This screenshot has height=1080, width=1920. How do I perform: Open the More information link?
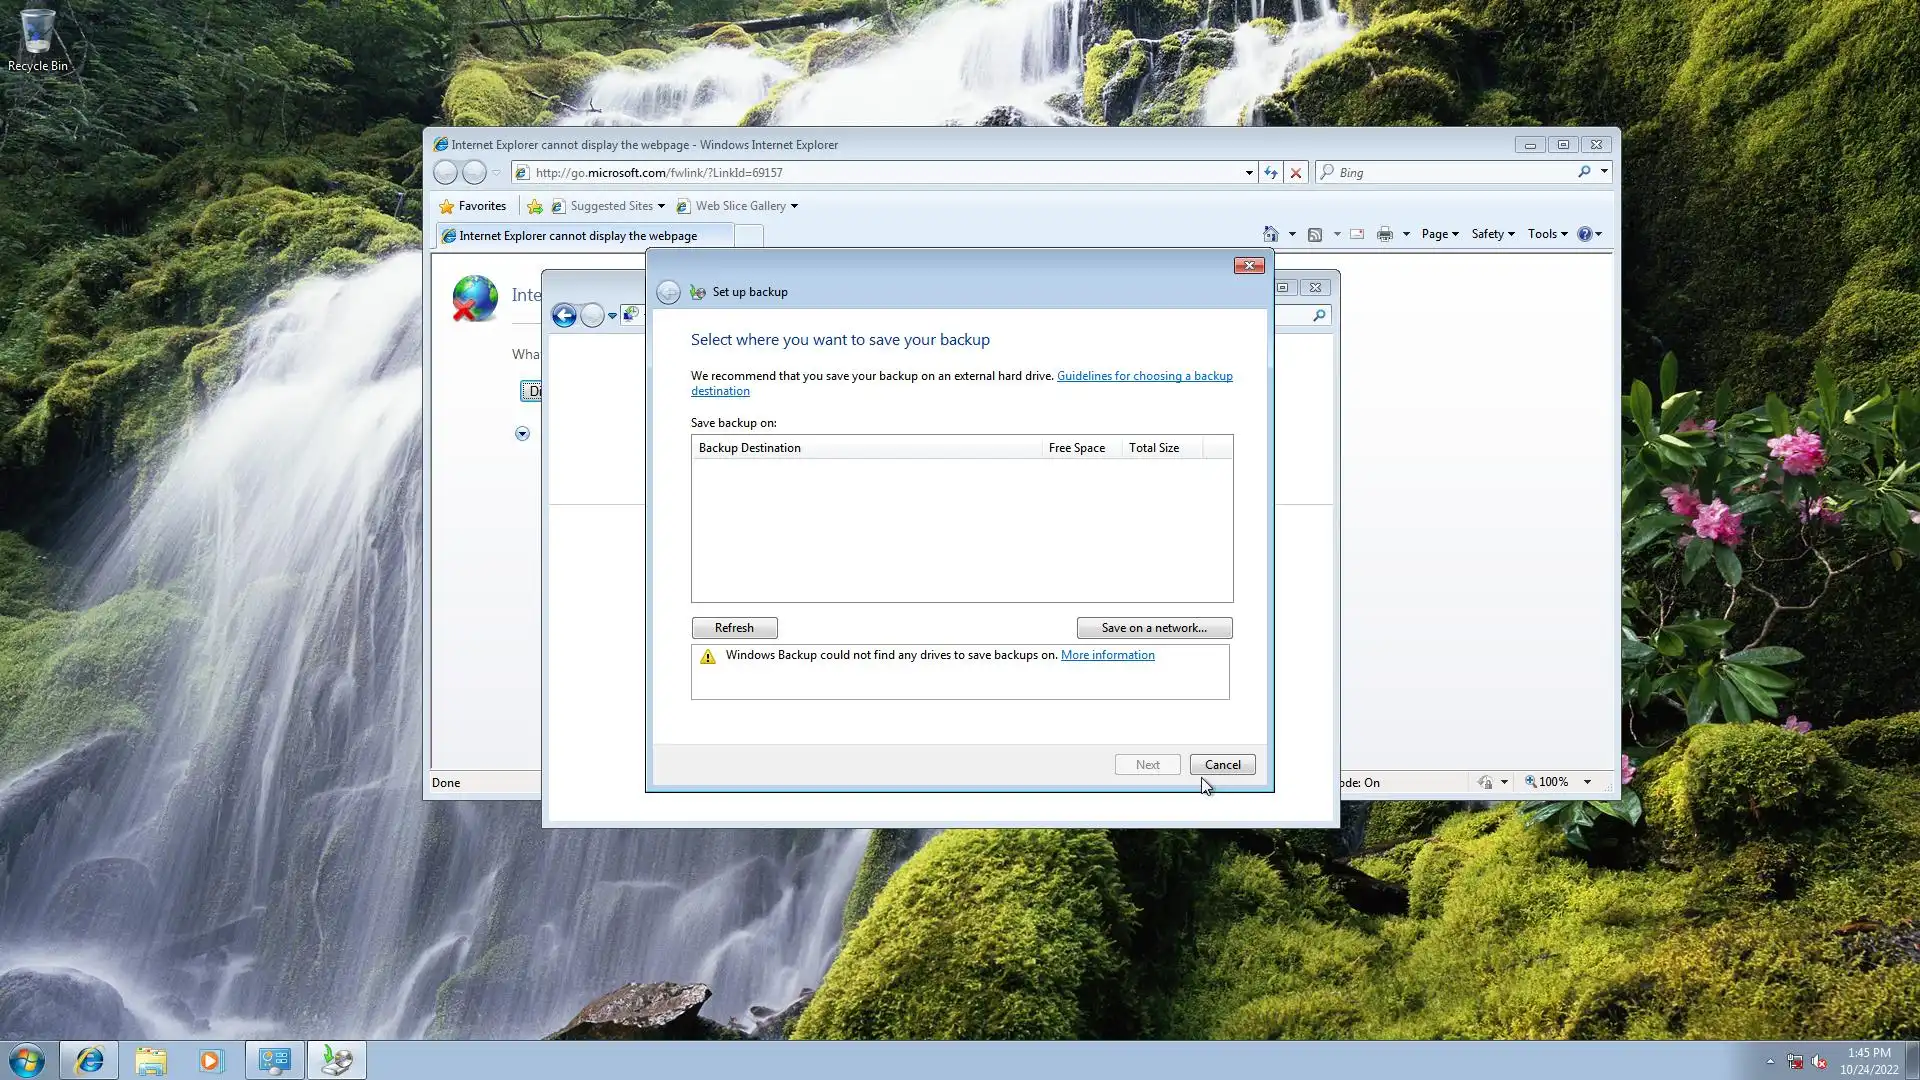tap(1107, 655)
